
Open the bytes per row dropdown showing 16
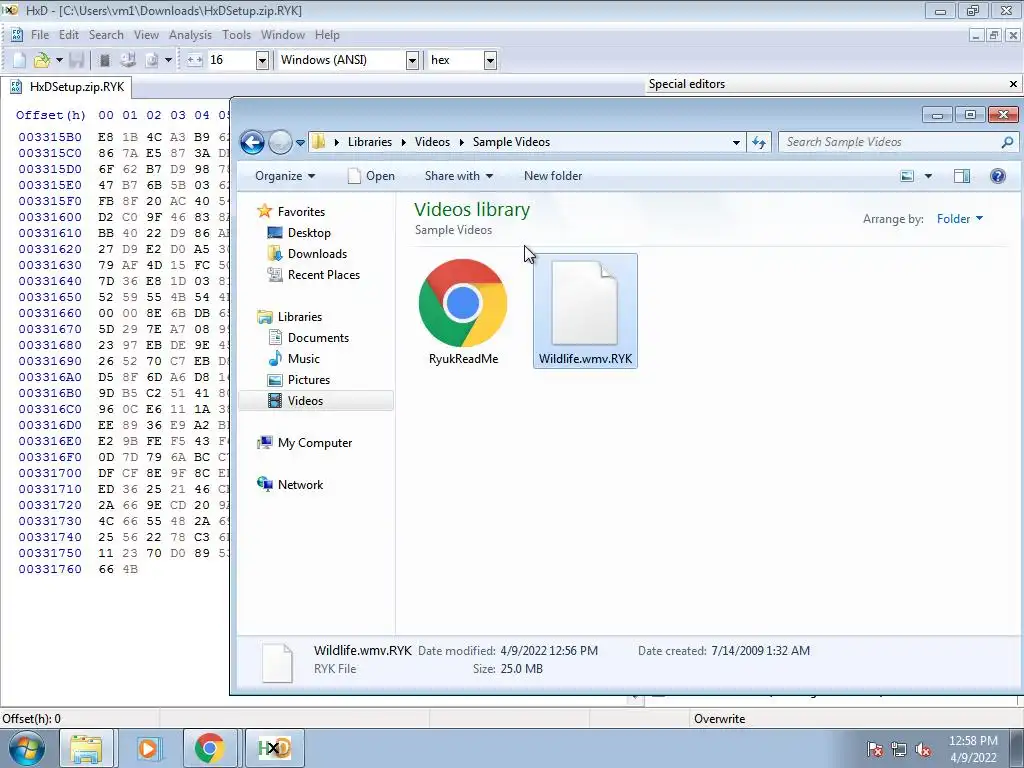tap(262, 61)
